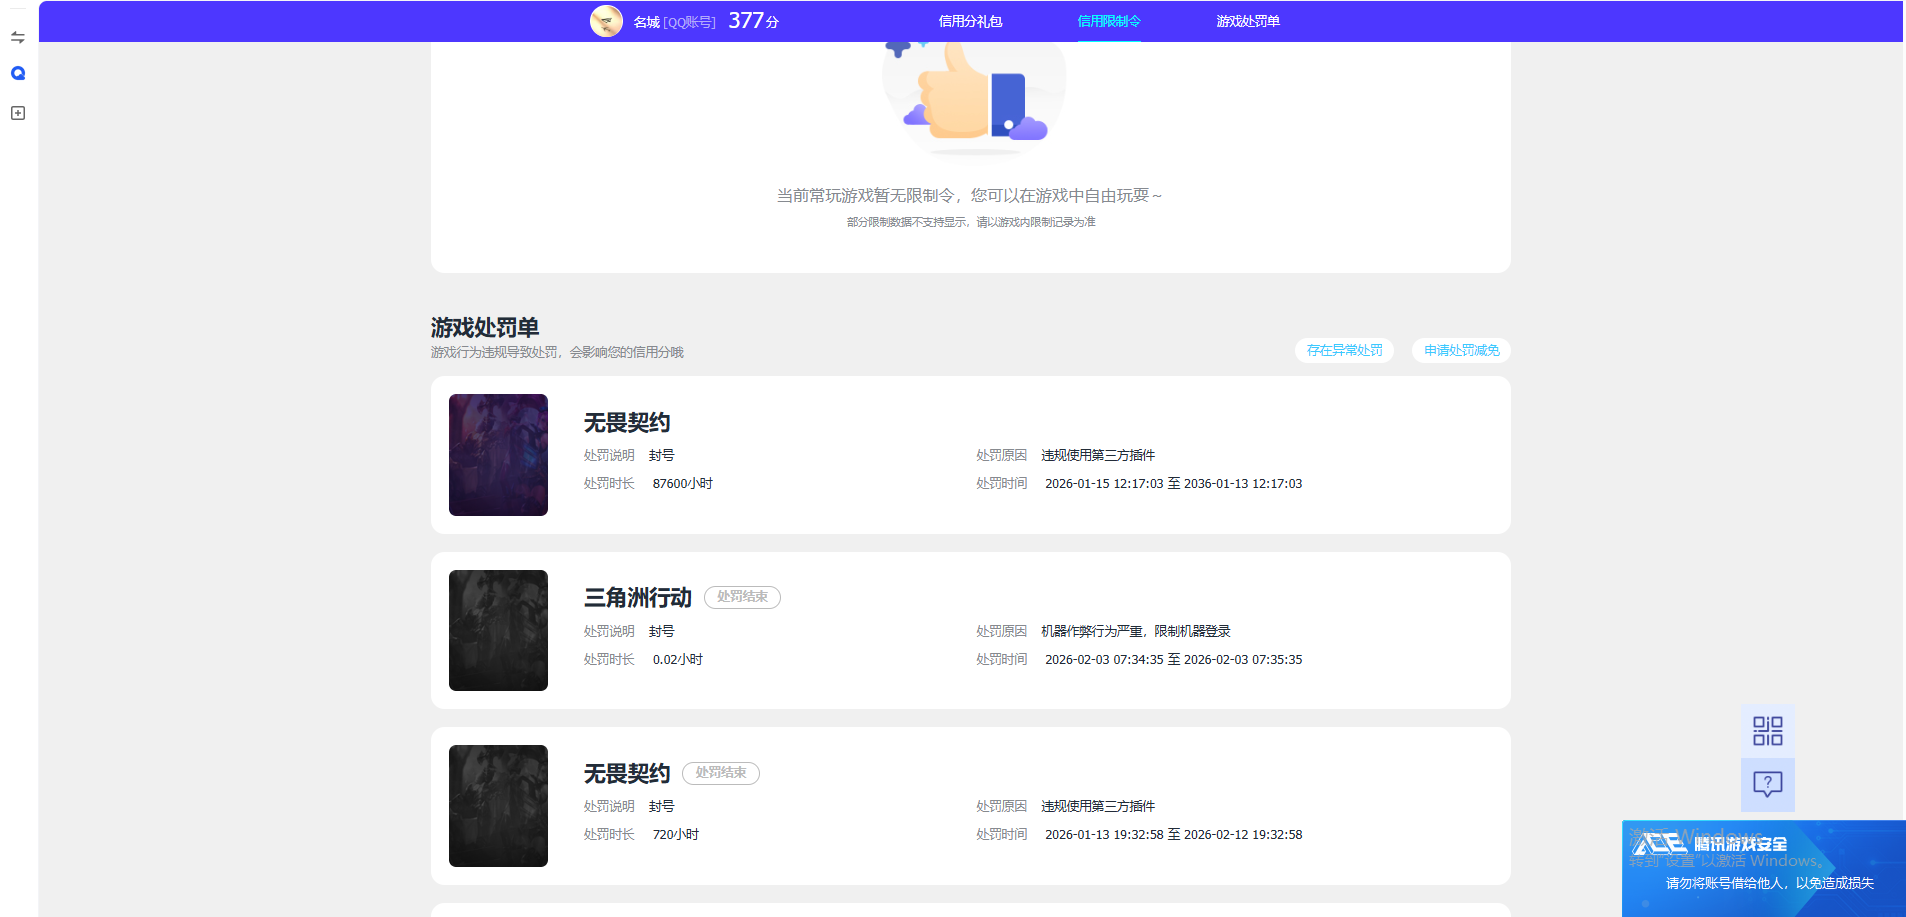Open the QR code floating icon
Viewport: 1906px width, 917px height.
pyautogui.click(x=1767, y=731)
